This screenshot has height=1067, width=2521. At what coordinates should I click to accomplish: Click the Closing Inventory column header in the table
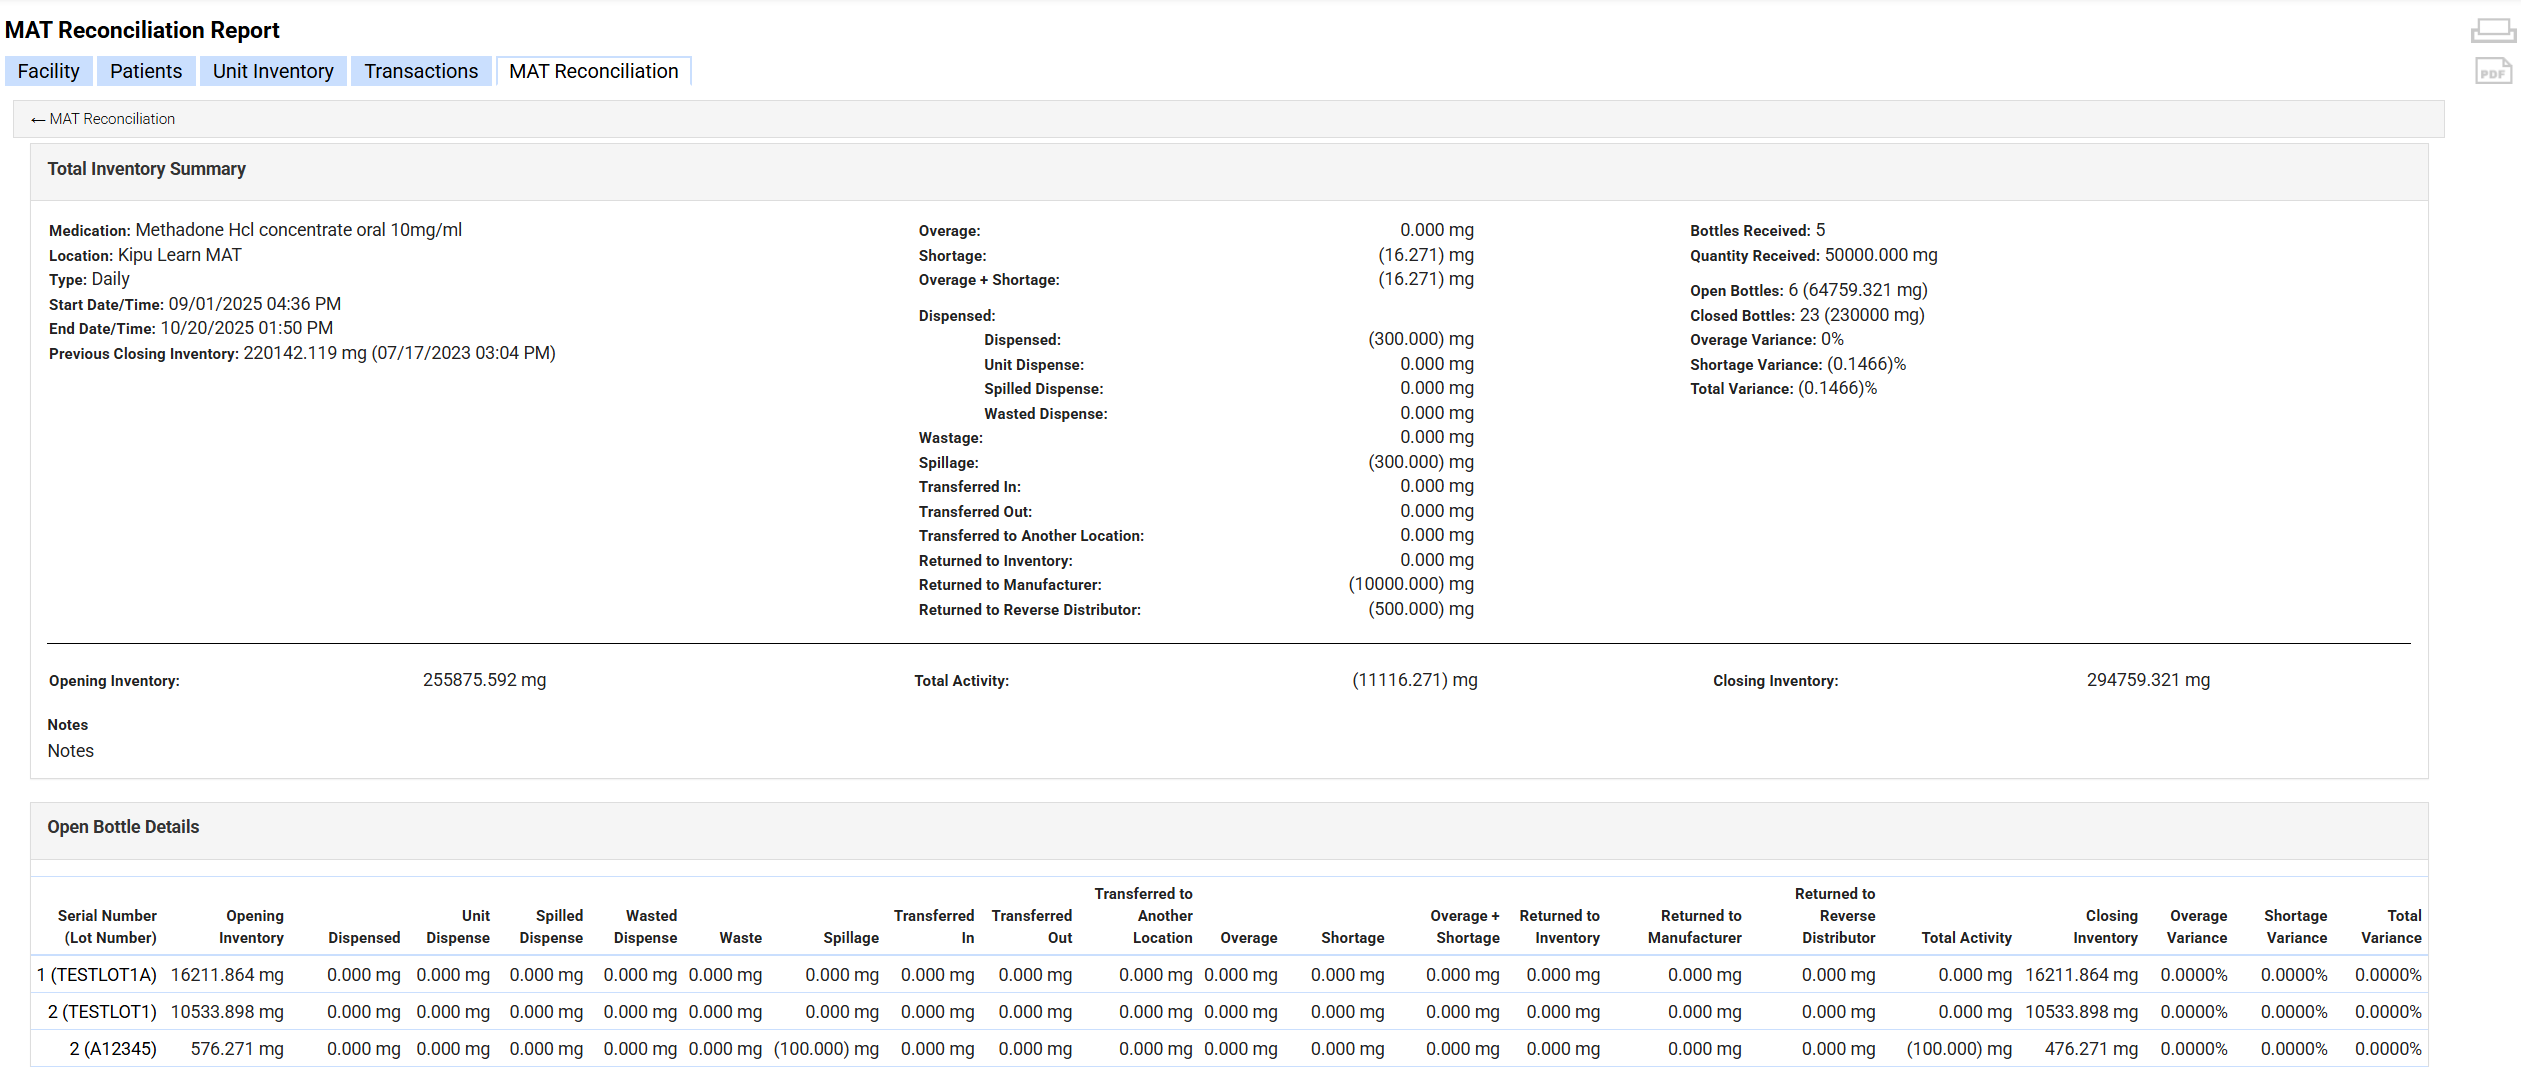pyautogui.click(x=2106, y=926)
